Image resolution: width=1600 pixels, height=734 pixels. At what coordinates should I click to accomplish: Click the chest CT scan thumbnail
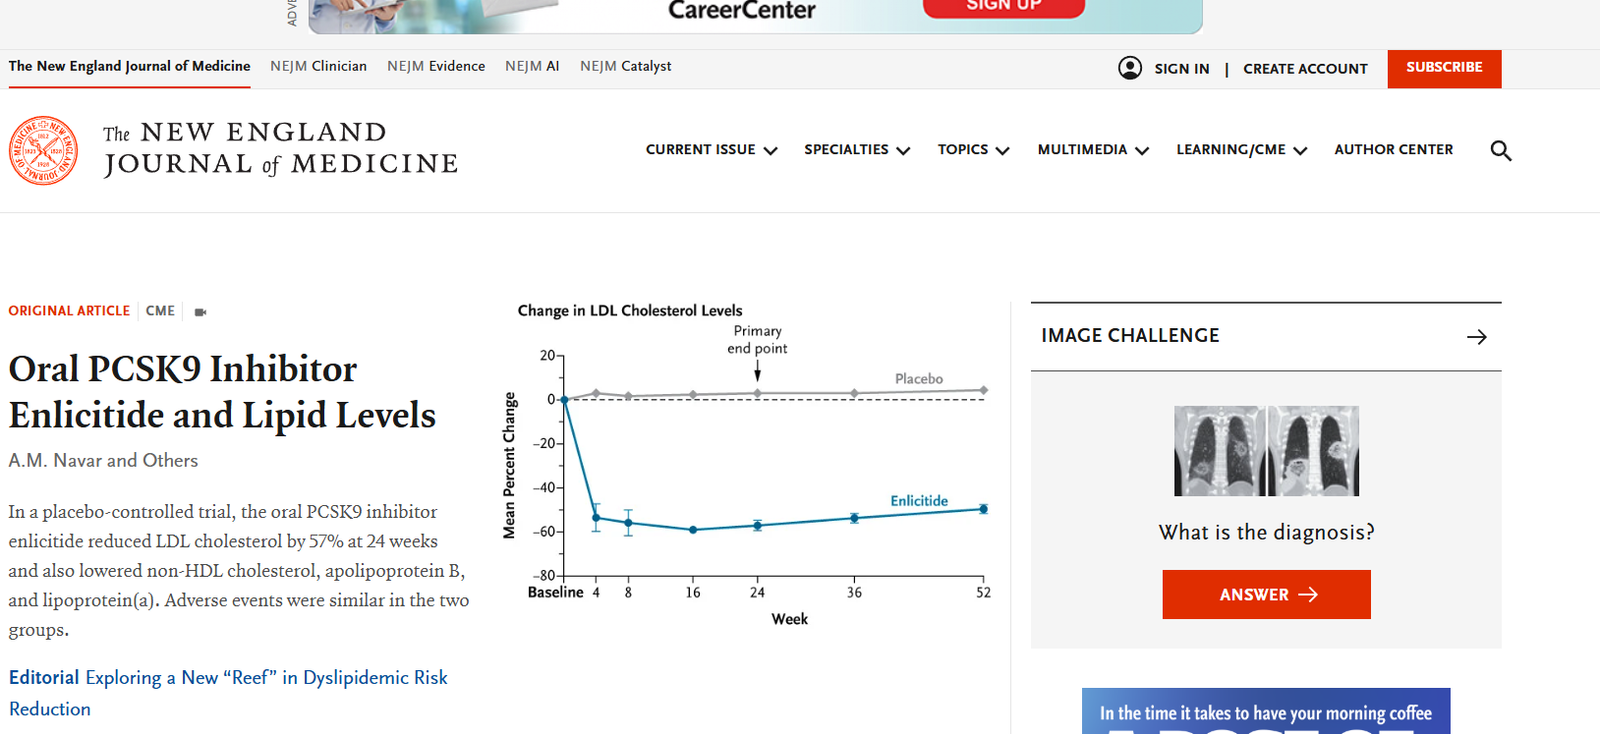pos(1266,451)
